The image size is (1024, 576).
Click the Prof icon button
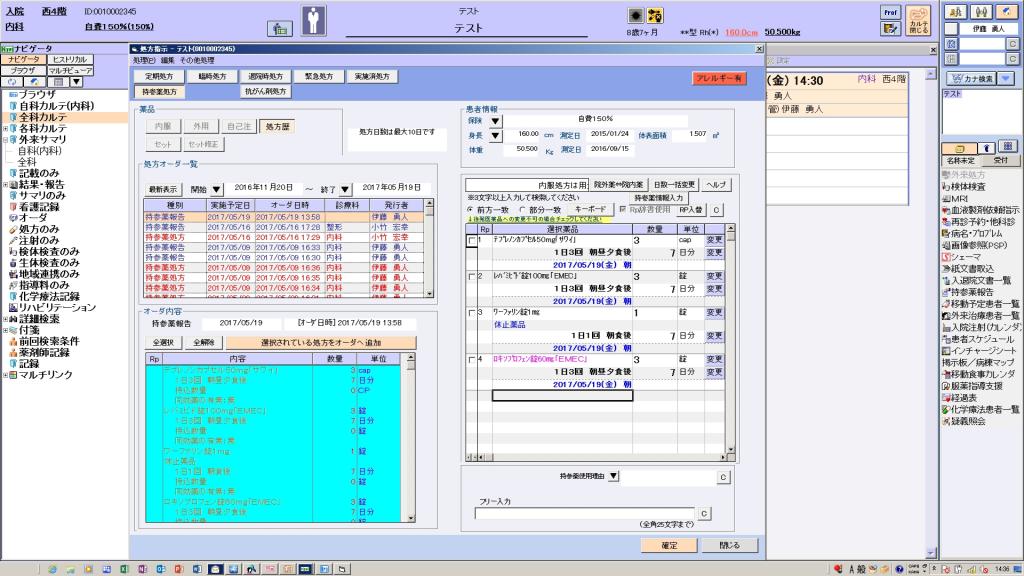click(x=890, y=12)
